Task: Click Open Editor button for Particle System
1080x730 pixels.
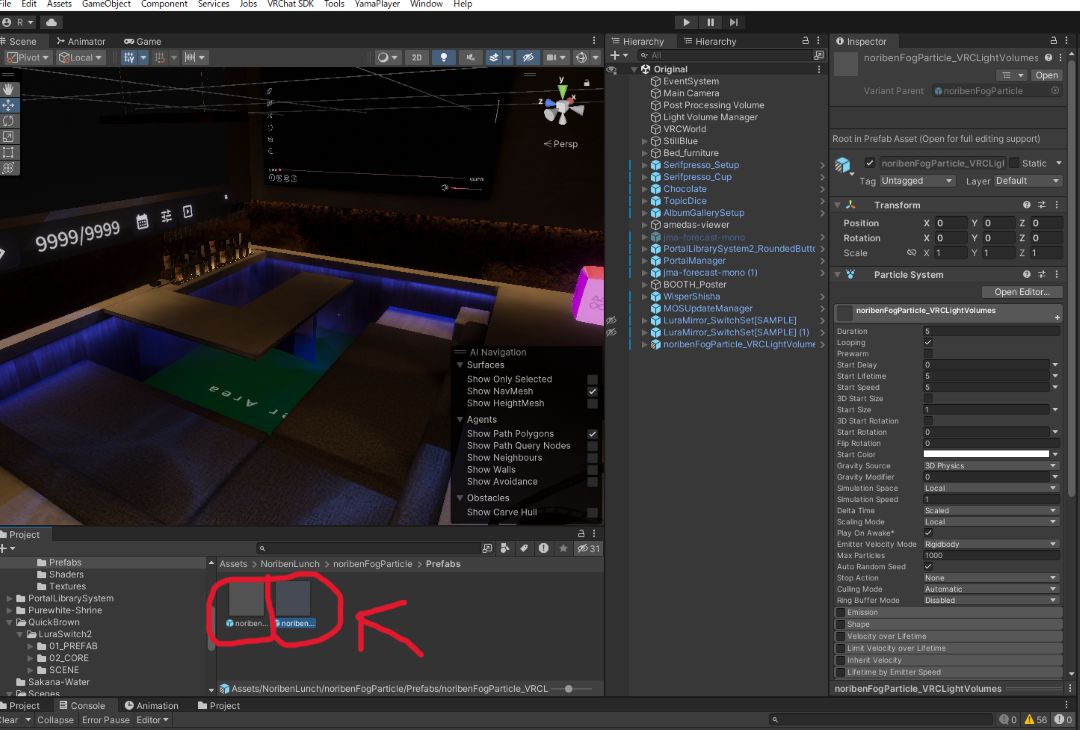Action: (x=1022, y=292)
